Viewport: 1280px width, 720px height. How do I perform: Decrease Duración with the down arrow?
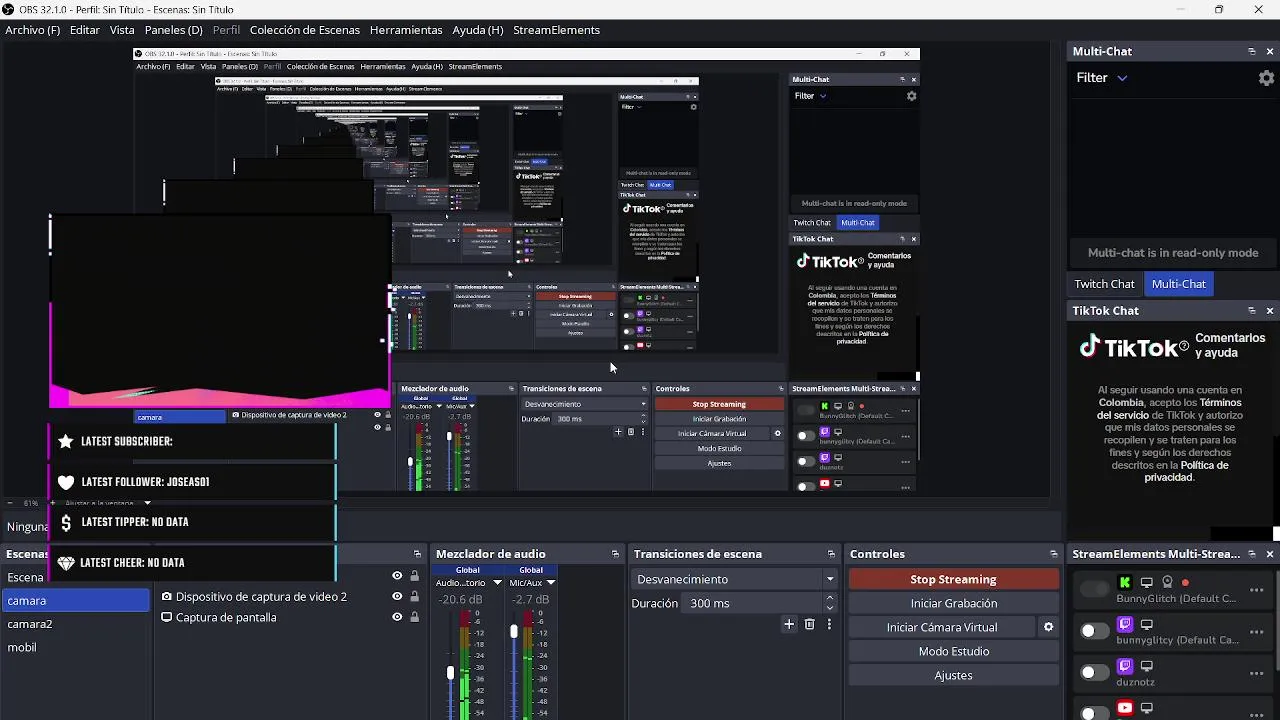click(830, 608)
